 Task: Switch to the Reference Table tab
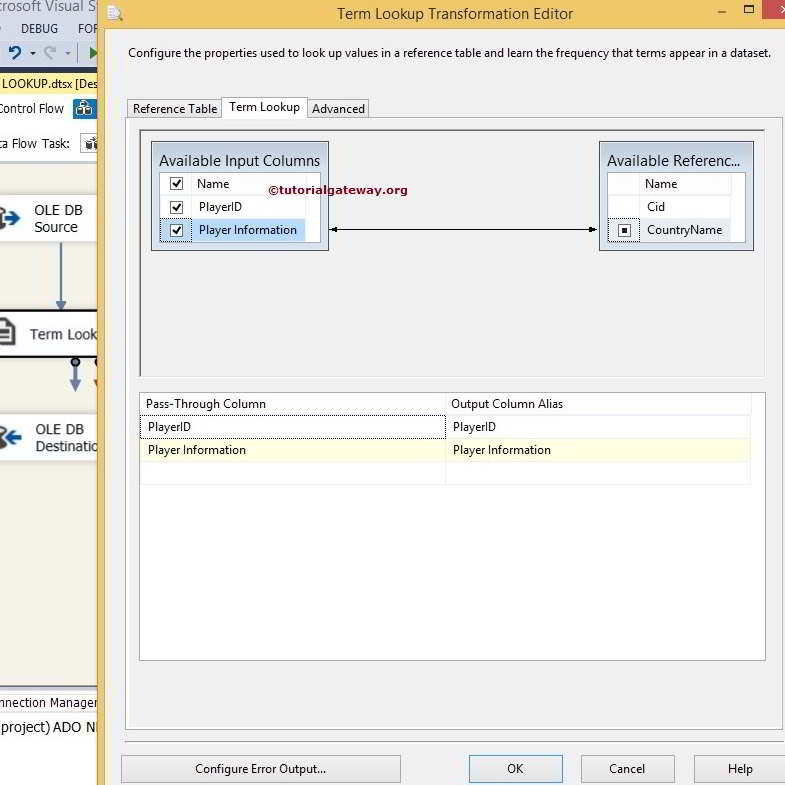(x=175, y=109)
